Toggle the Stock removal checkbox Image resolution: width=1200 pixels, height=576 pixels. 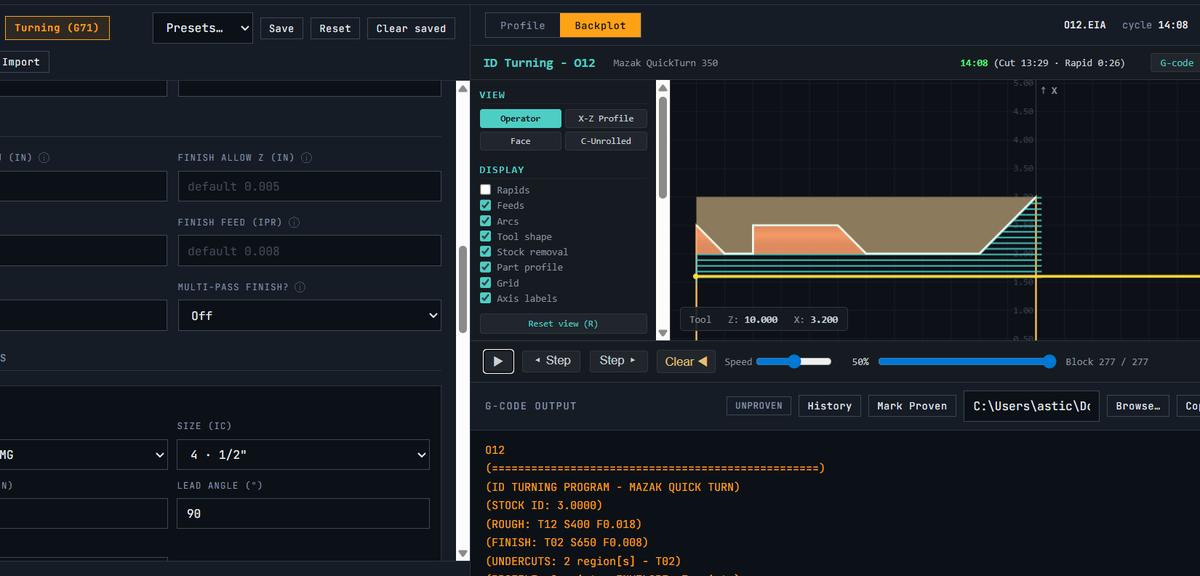click(486, 252)
